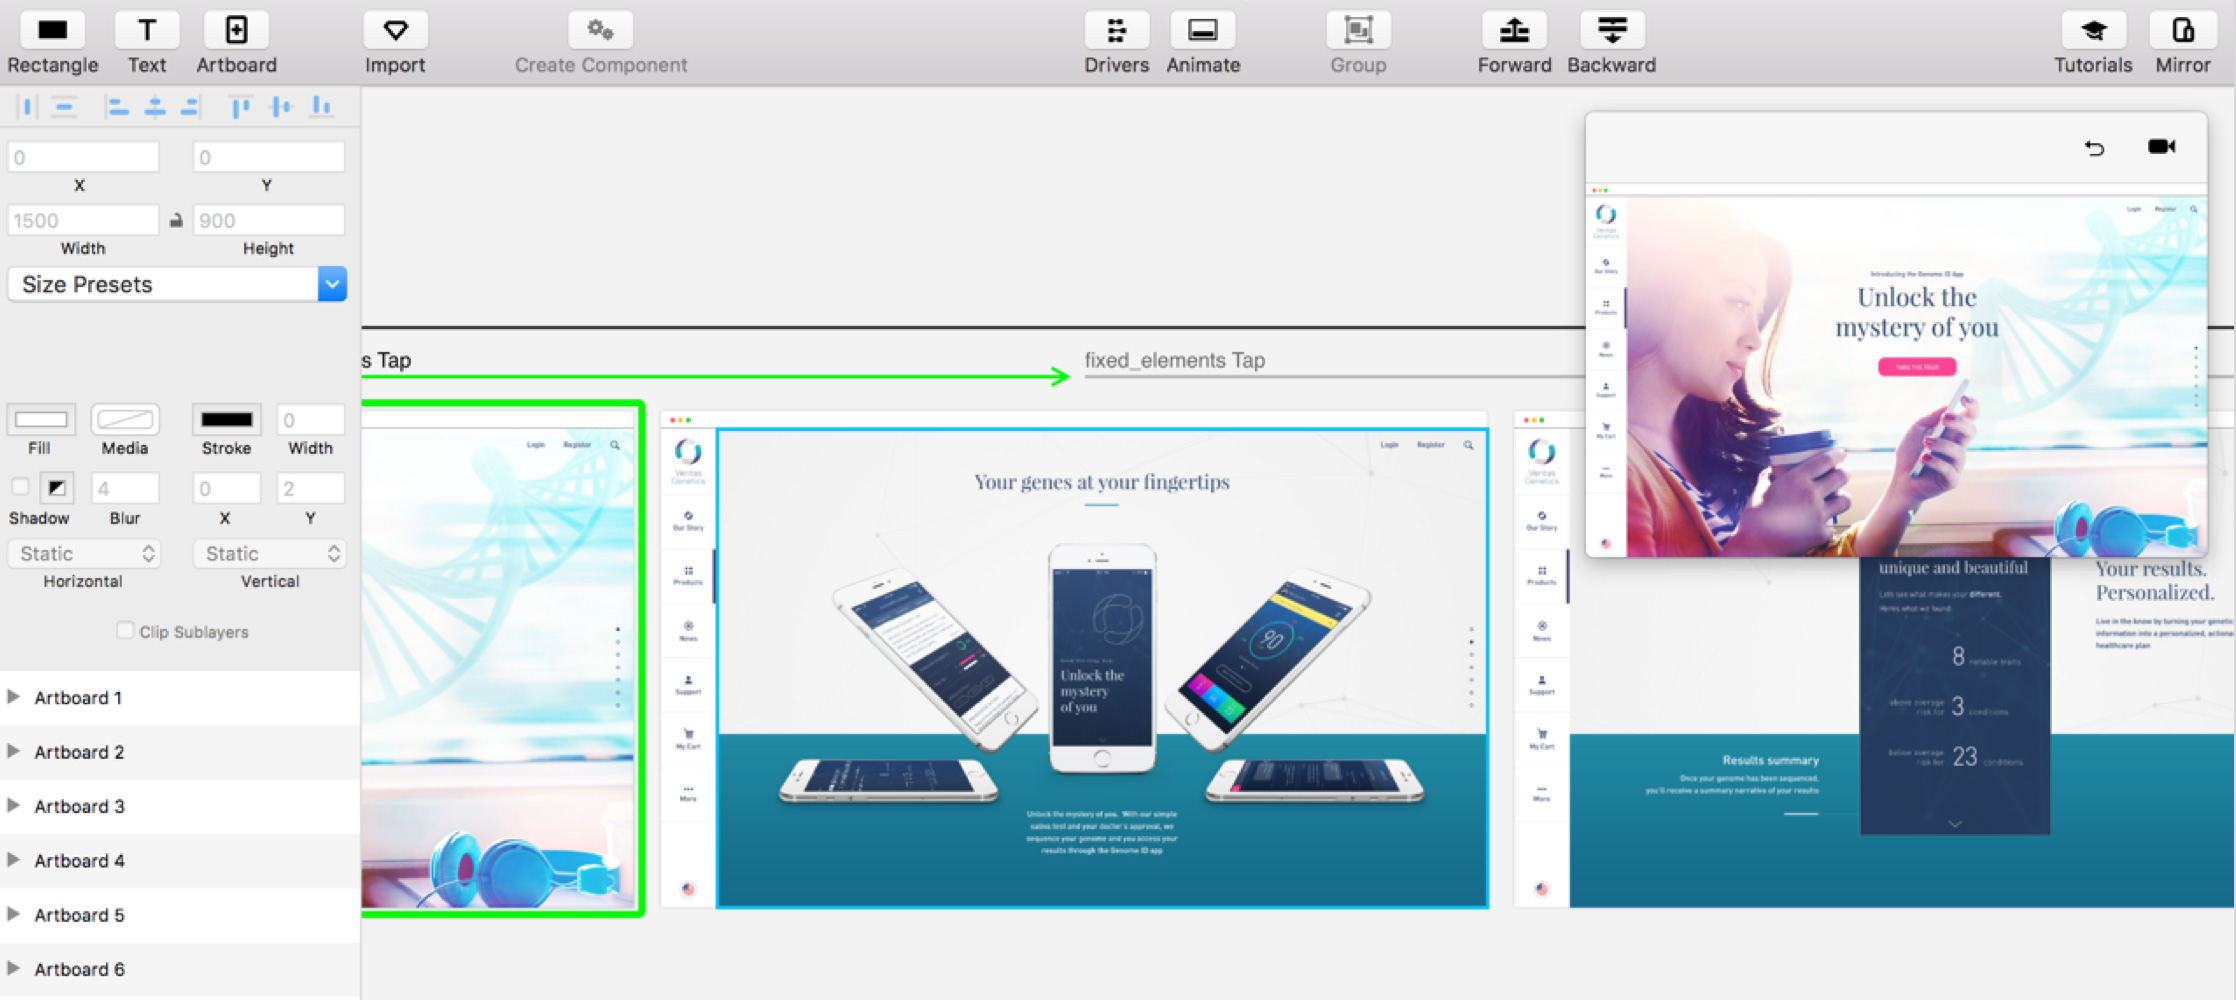Enable the Shadow checkbox
Image resolution: width=2236 pixels, height=1000 pixels.
20,487
